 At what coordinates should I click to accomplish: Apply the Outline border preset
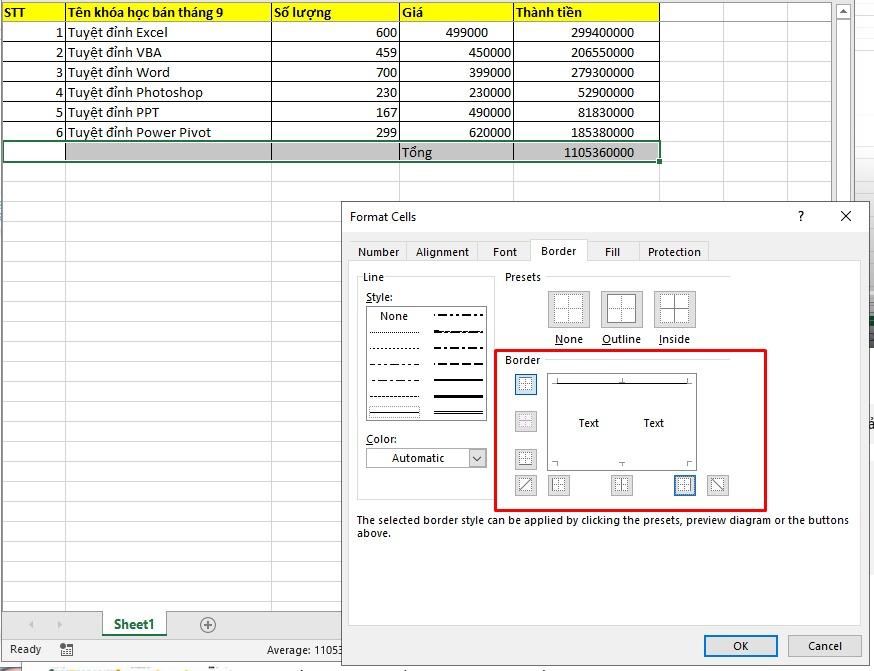tap(620, 312)
